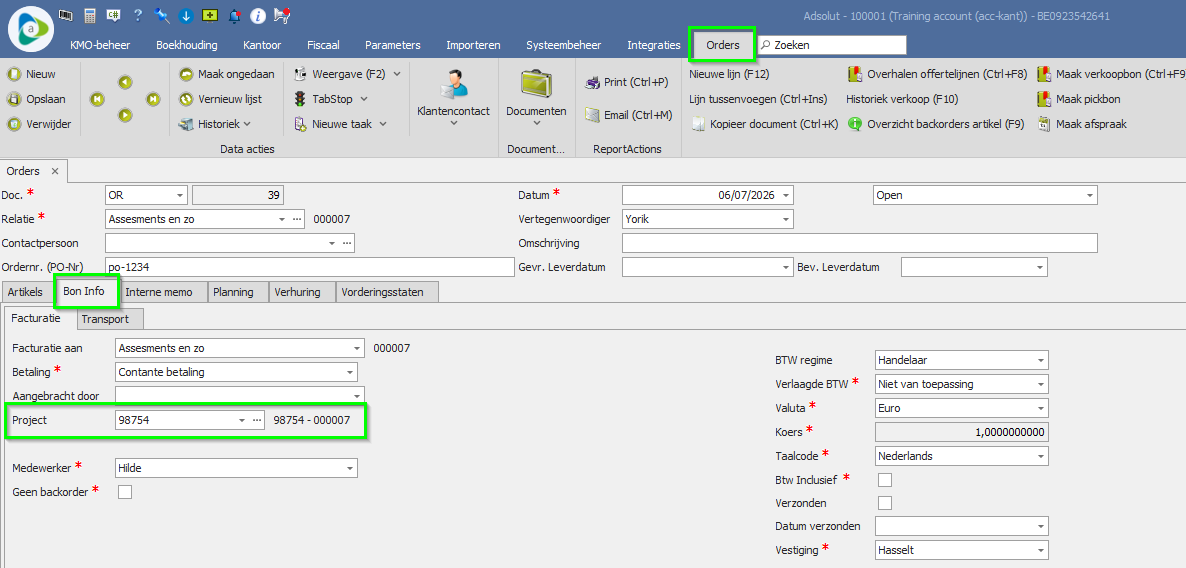Go to last record arrow
Image resolution: width=1186 pixels, height=568 pixels.
[x=154, y=98]
